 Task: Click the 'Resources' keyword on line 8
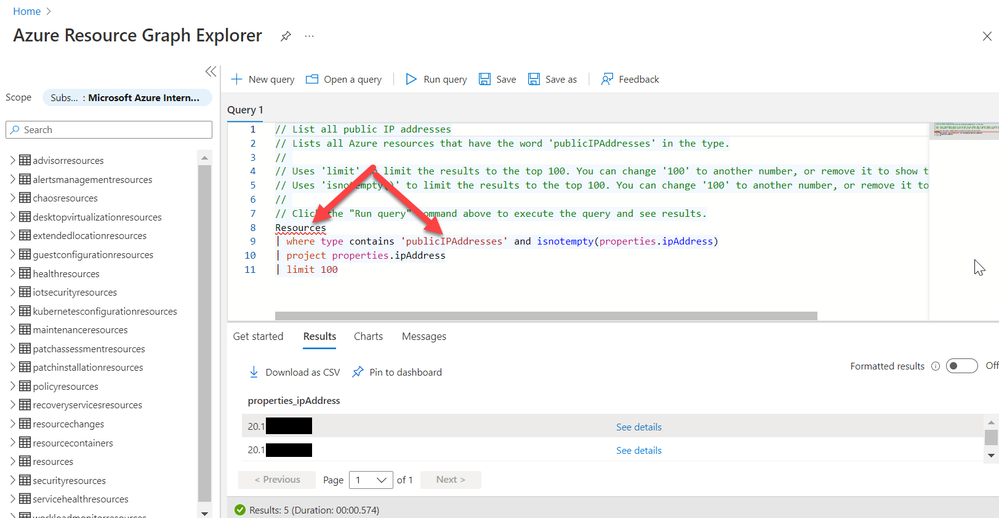point(300,227)
